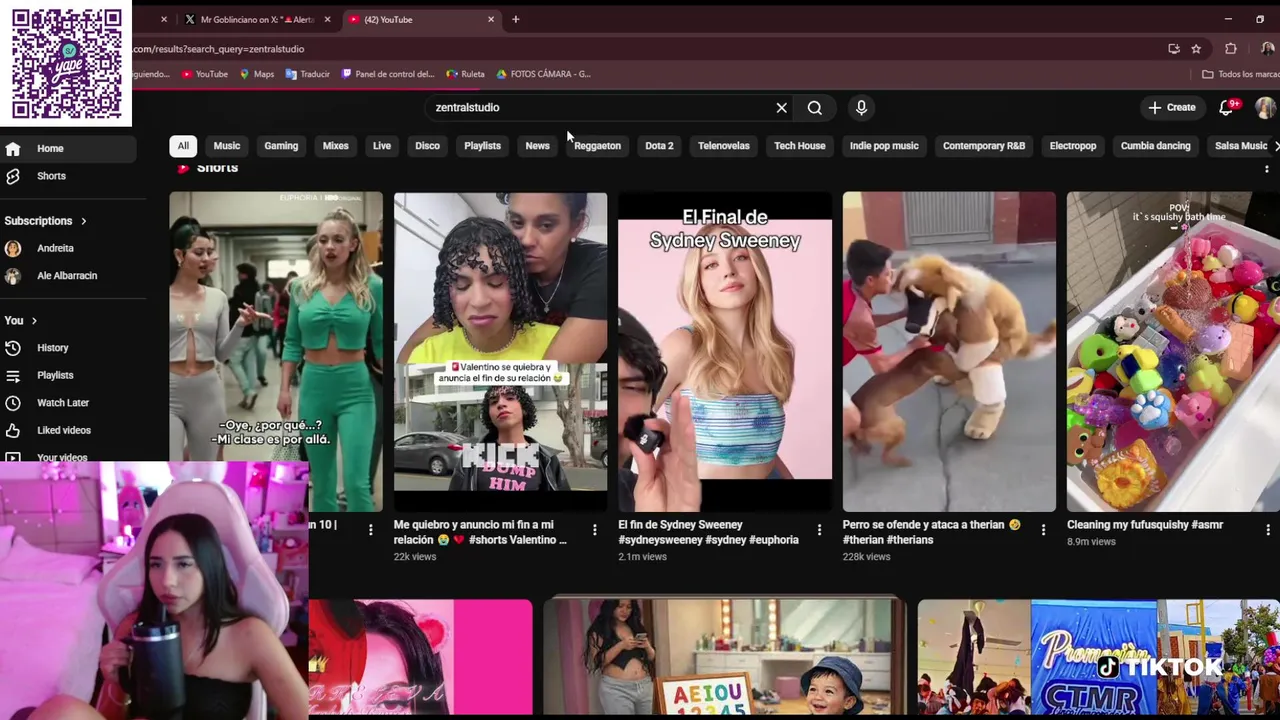Select the News filter chip
The width and height of the screenshot is (1280, 720).
point(537,146)
